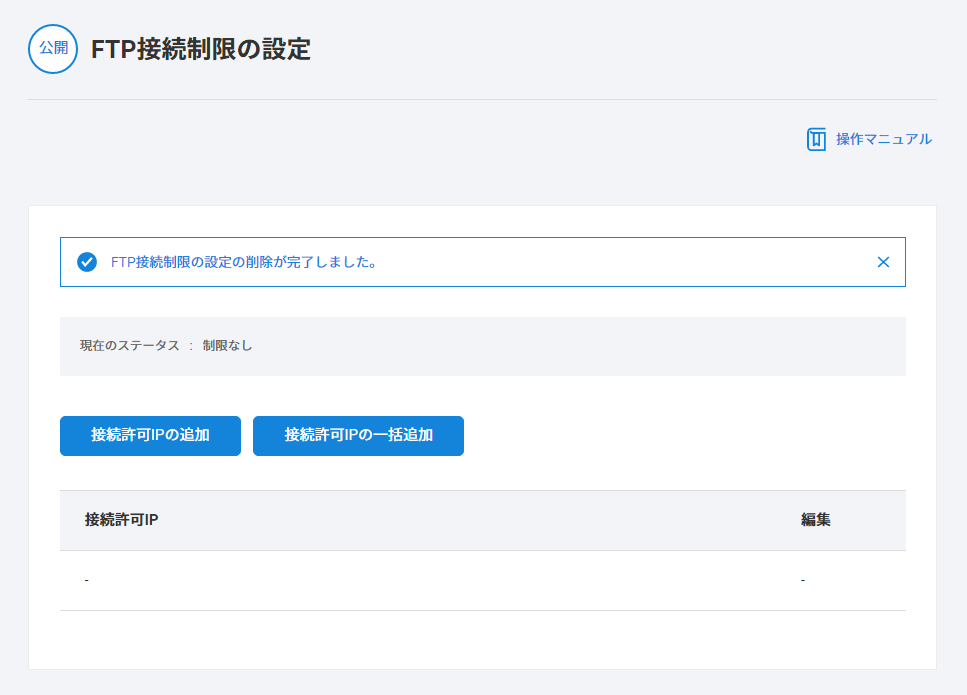Click the word FTP in the success notification
The height and width of the screenshot is (695, 967).
122,262
